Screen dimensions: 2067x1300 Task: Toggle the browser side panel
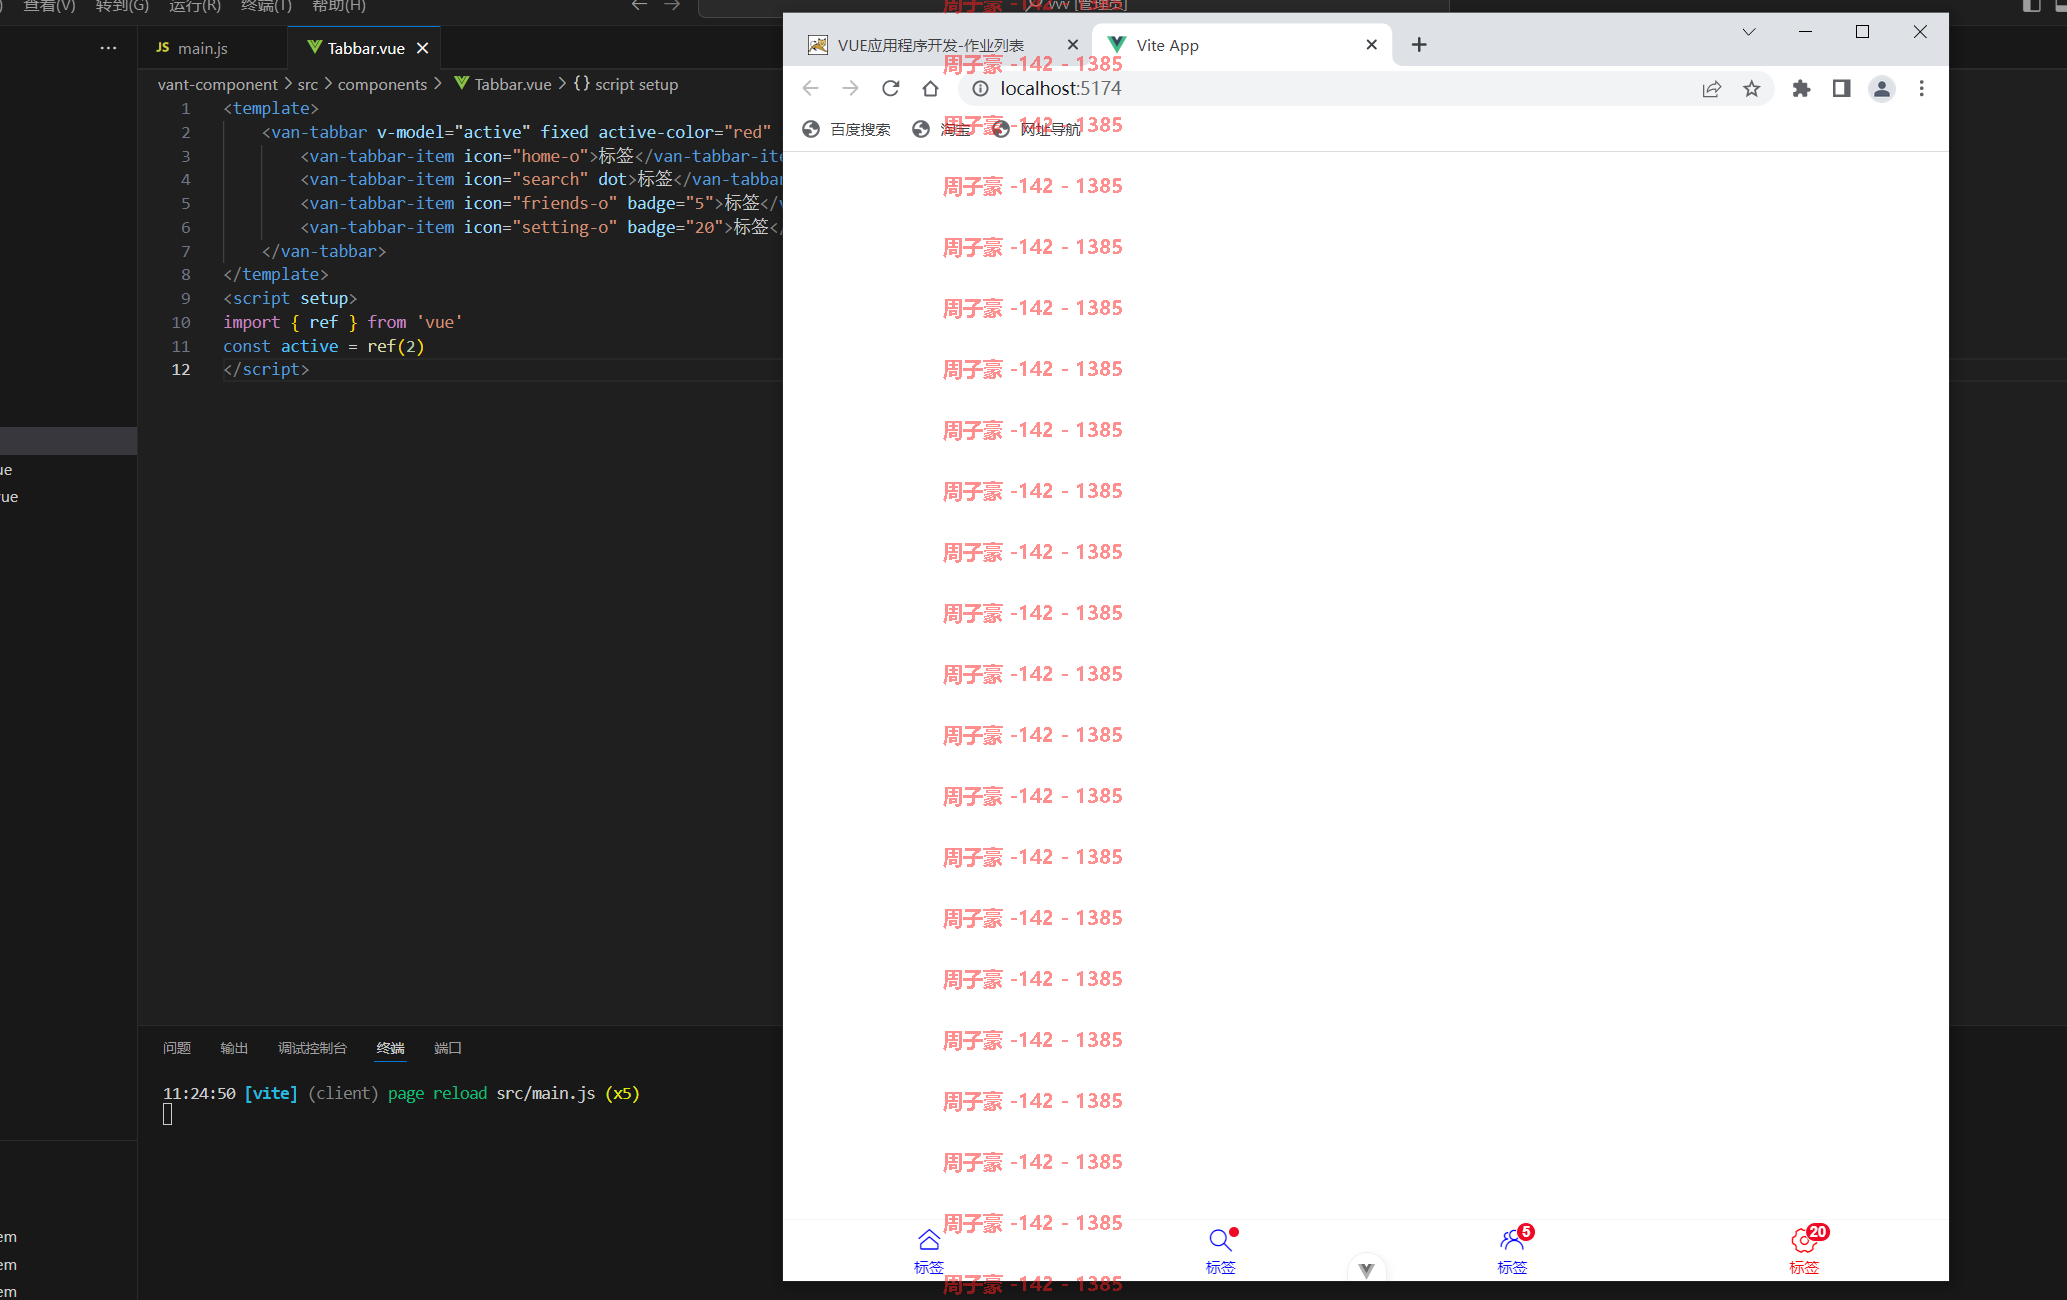(x=1841, y=88)
